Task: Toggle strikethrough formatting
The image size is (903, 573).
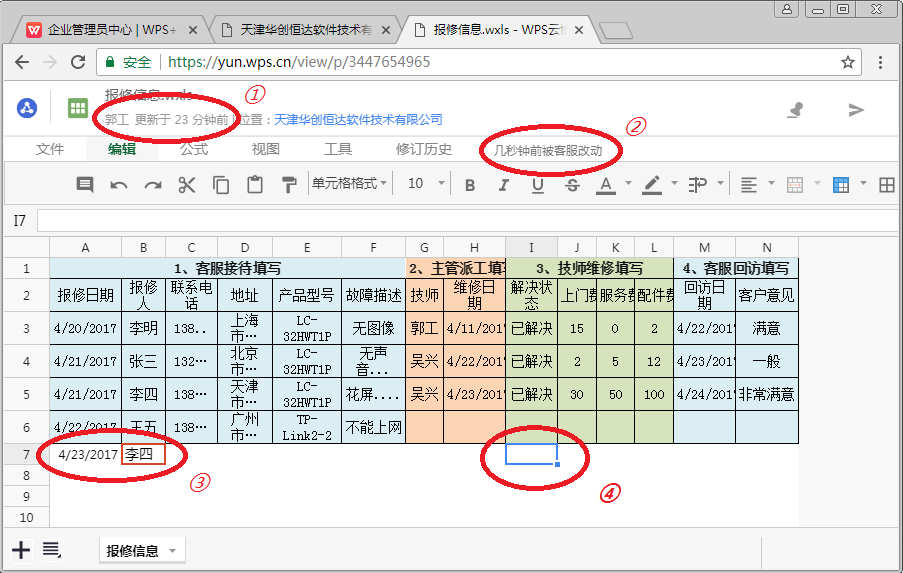Action: pos(572,185)
